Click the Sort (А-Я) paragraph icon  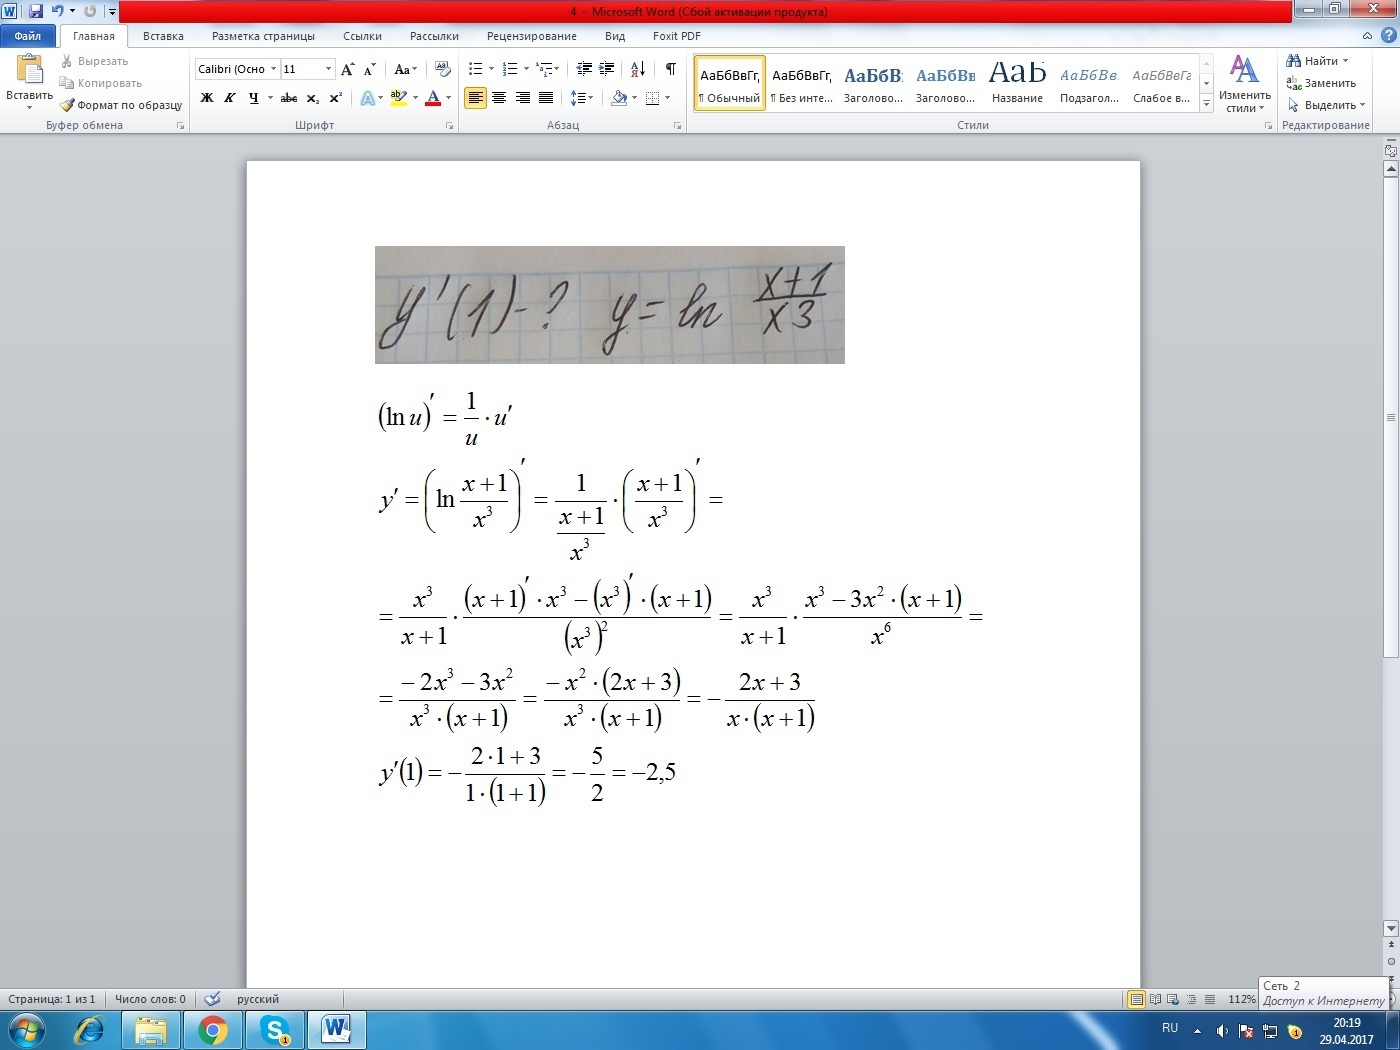pos(637,69)
